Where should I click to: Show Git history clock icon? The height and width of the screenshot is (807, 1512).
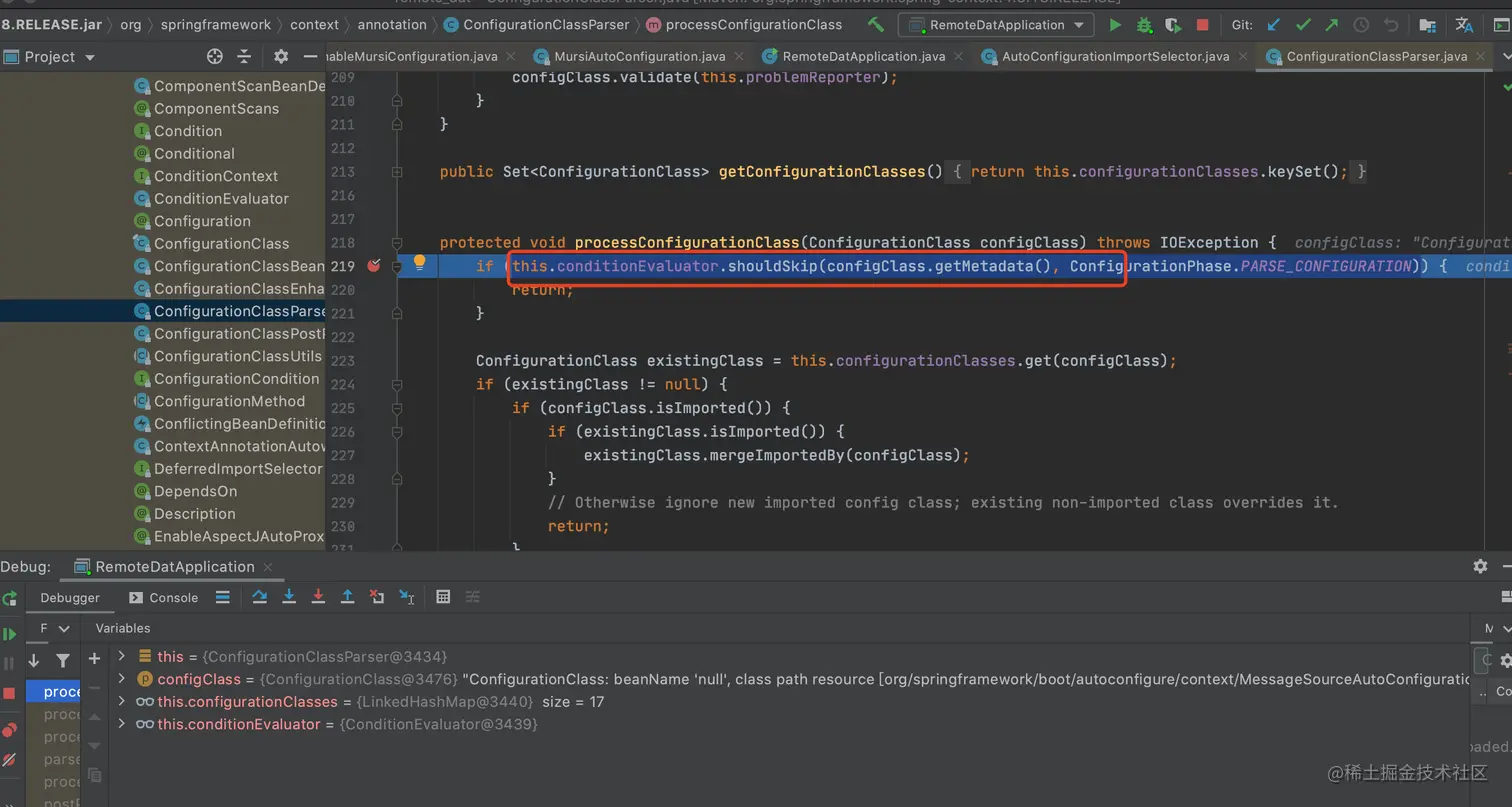1361,24
